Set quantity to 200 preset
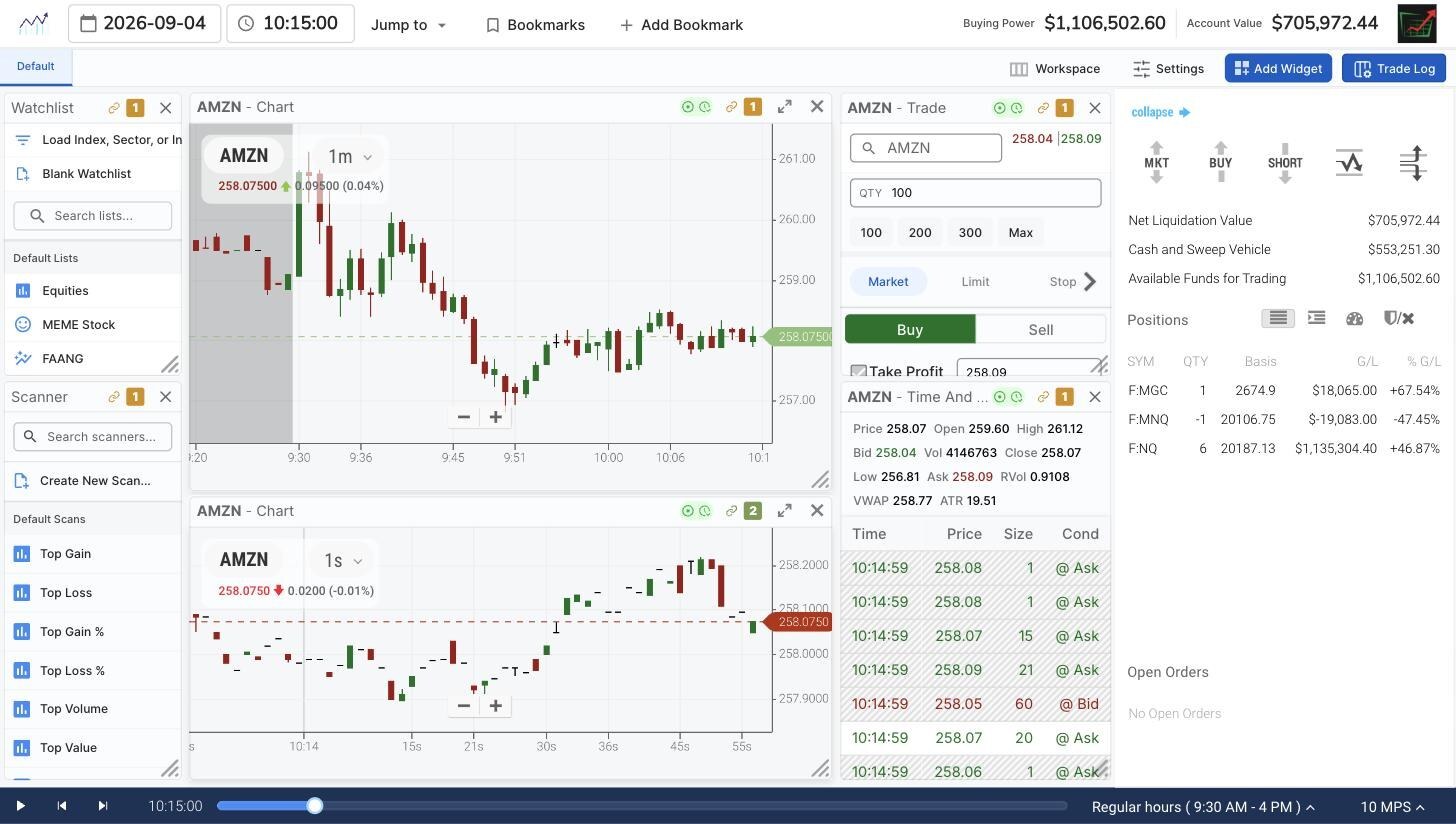The image size is (1456, 824). pos(920,233)
